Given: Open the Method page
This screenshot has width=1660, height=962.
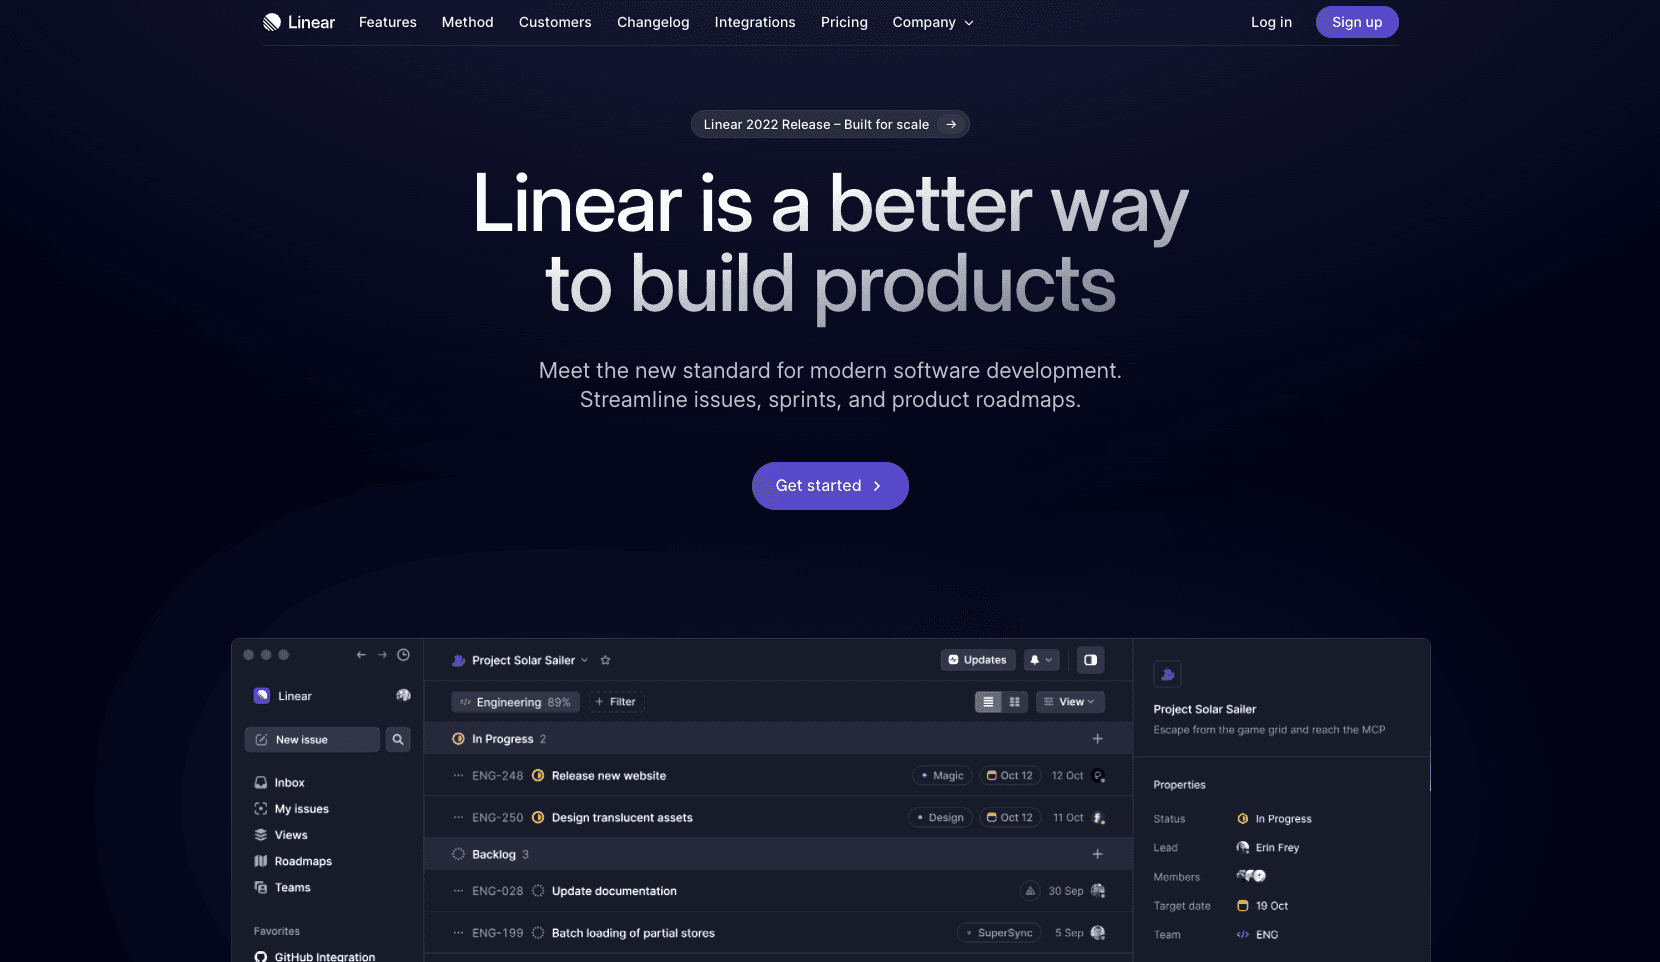Looking at the screenshot, I should tap(468, 22).
